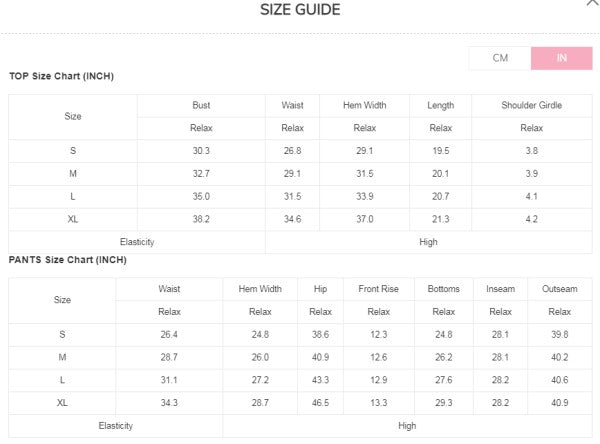Switch size units to CM

pyautogui.click(x=500, y=58)
